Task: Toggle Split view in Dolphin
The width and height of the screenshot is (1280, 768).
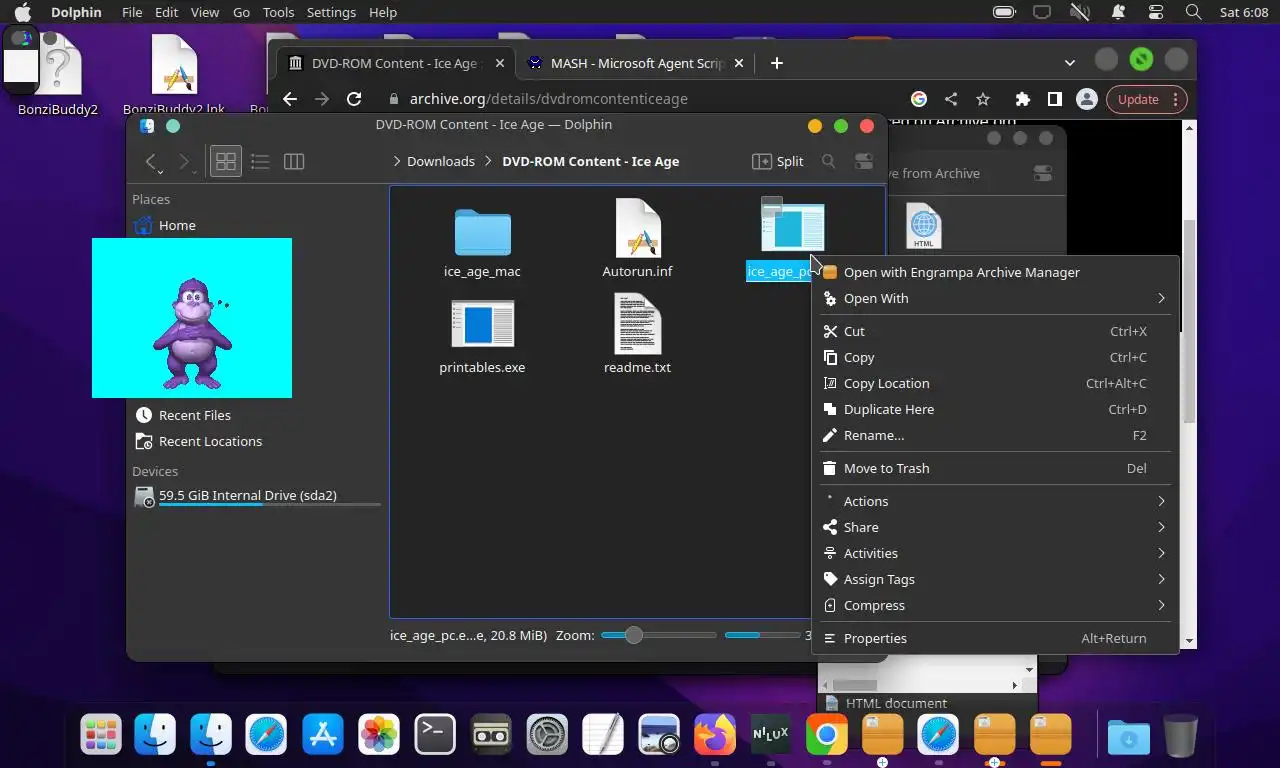Action: (x=778, y=161)
